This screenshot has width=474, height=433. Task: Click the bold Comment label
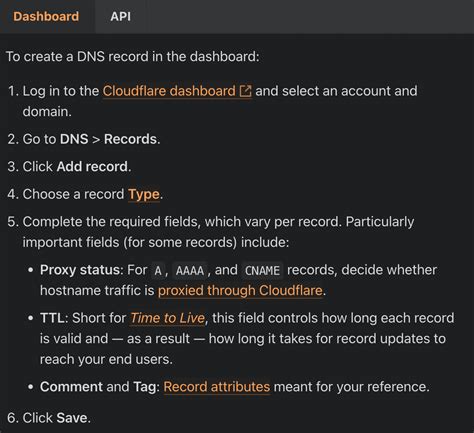click(x=71, y=387)
